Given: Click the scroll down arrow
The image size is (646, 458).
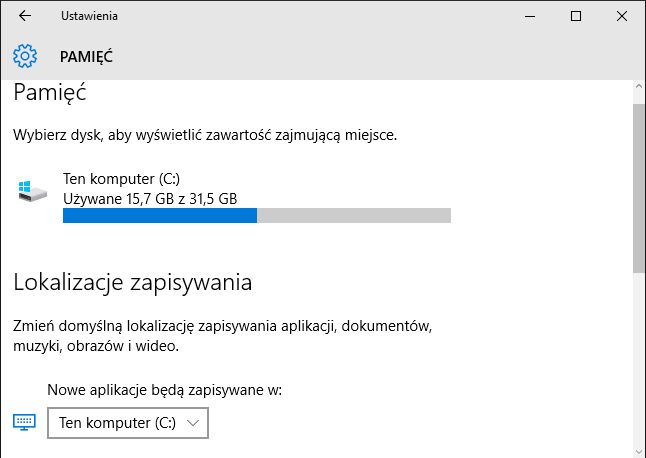Looking at the screenshot, I should tap(639, 452).
